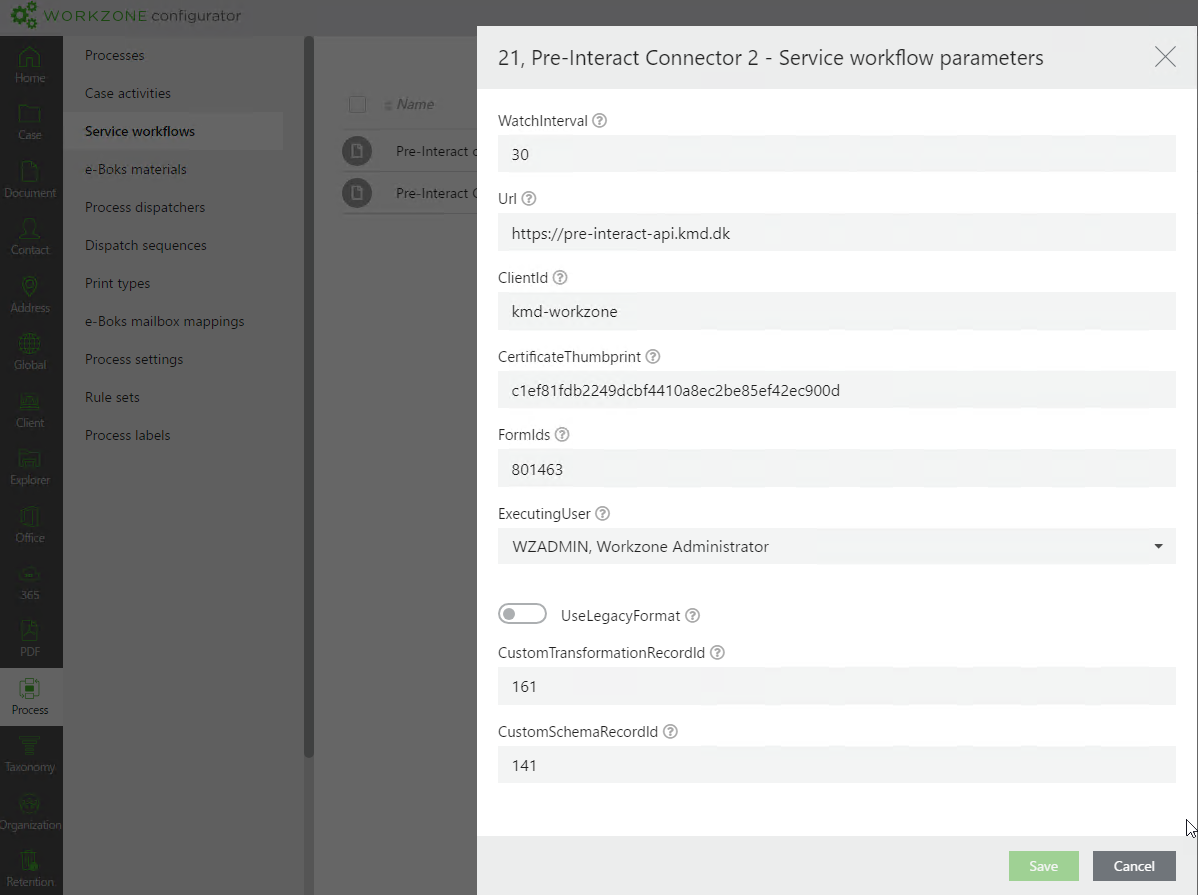The image size is (1198, 895).
Task: Close the Service workflow parameters dialog
Action: pyautogui.click(x=1165, y=57)
